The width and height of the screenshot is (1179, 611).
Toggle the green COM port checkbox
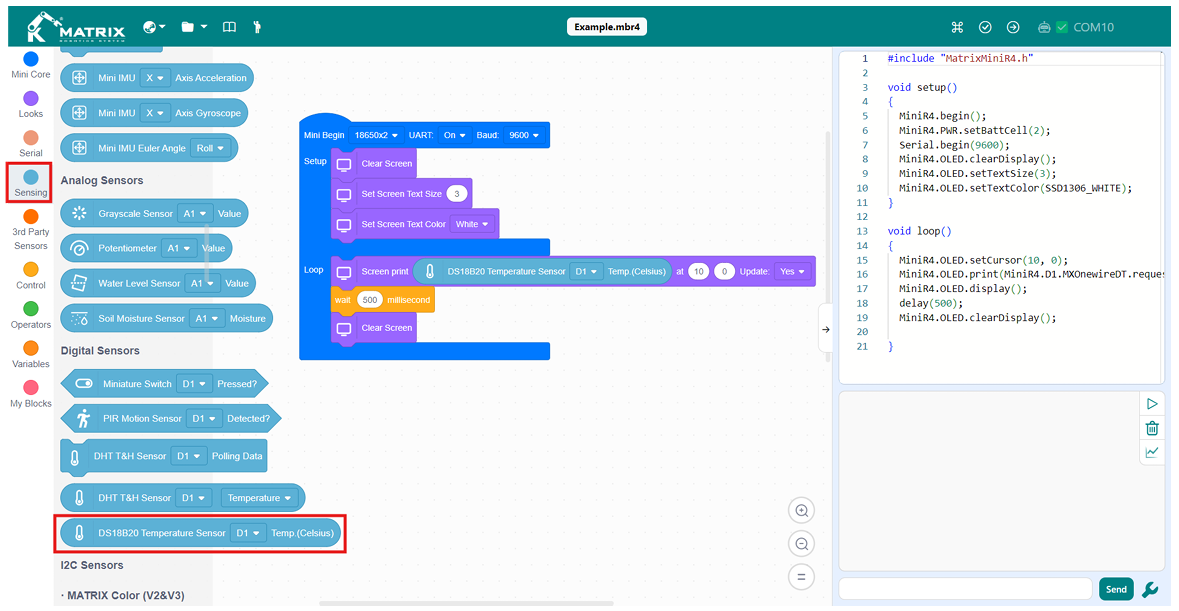(1062, 27)
